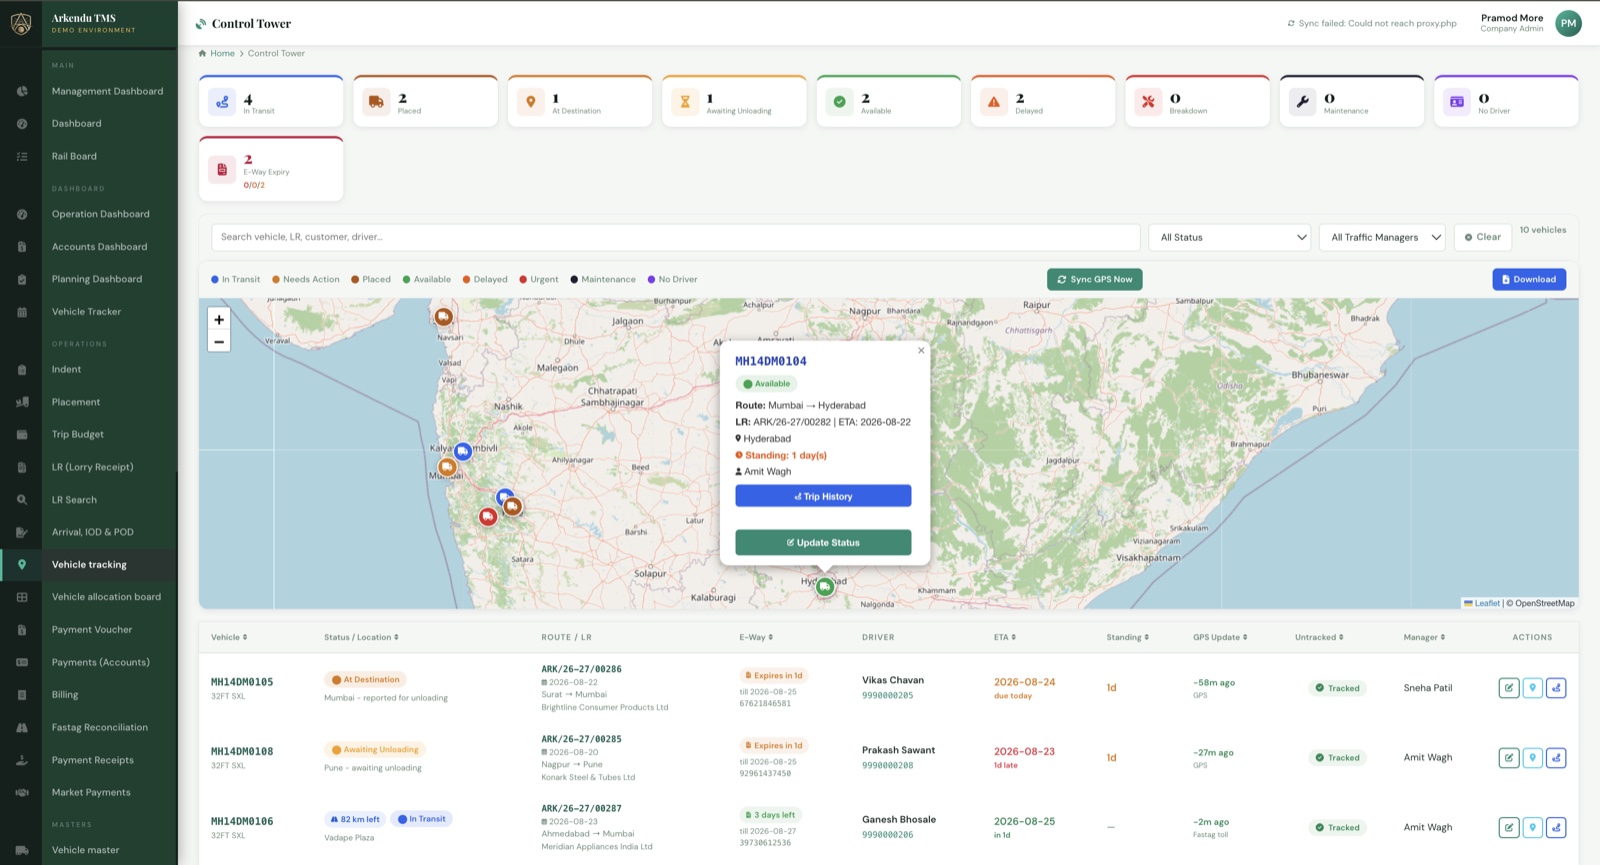Click driver phone 9990000208
The image size is (1600, 865).
coord(887,765)
